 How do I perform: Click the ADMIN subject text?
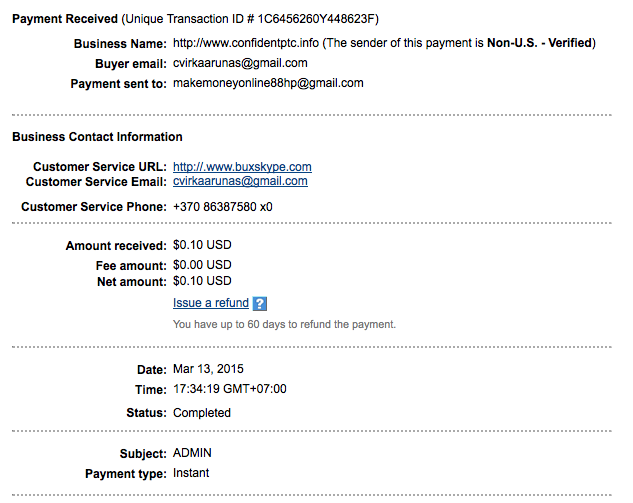point(192,453)
